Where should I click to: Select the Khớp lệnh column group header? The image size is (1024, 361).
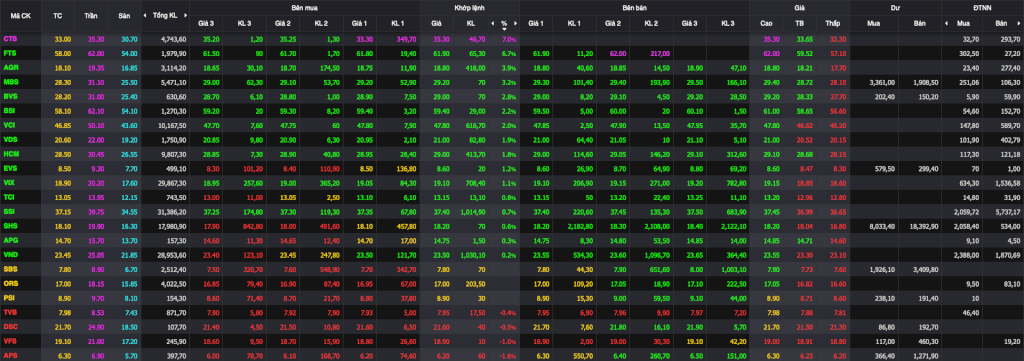point(470,7)
